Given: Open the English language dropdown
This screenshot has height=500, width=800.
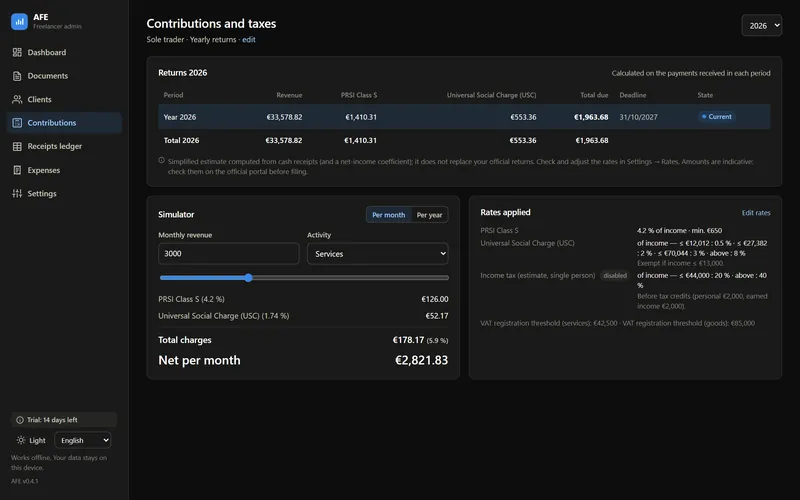Looking at the screenshot, I should coord(83,440).
